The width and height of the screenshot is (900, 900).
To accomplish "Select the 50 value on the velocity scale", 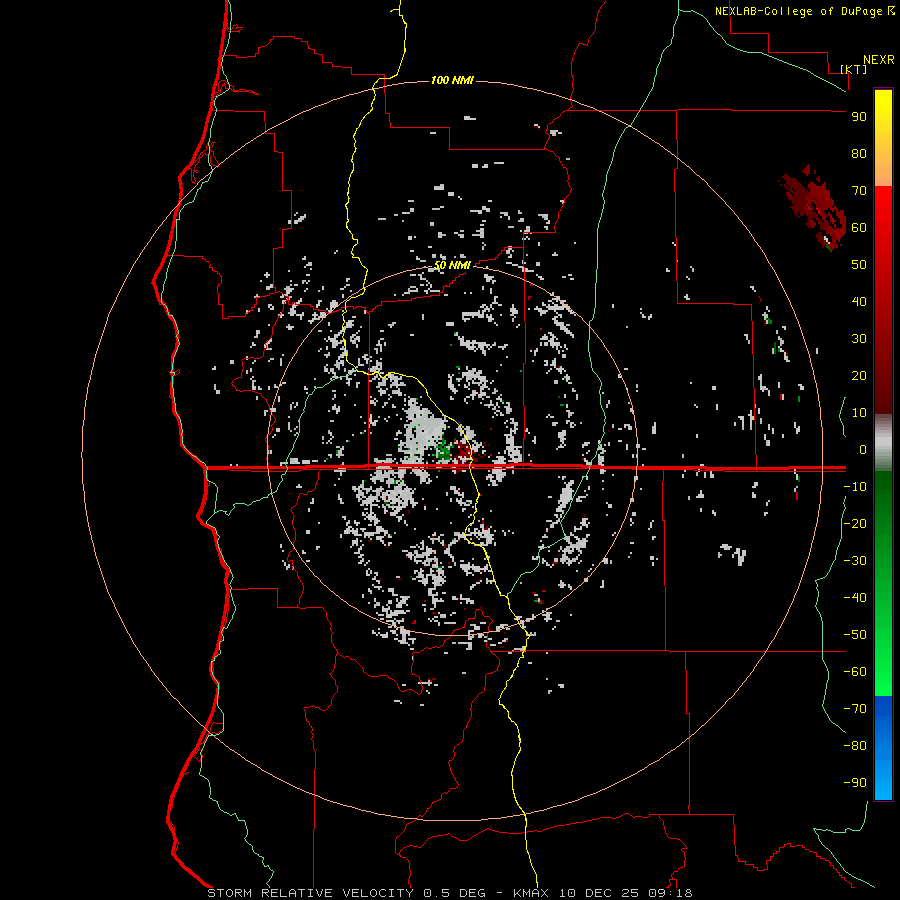I will tap(859, 265).
